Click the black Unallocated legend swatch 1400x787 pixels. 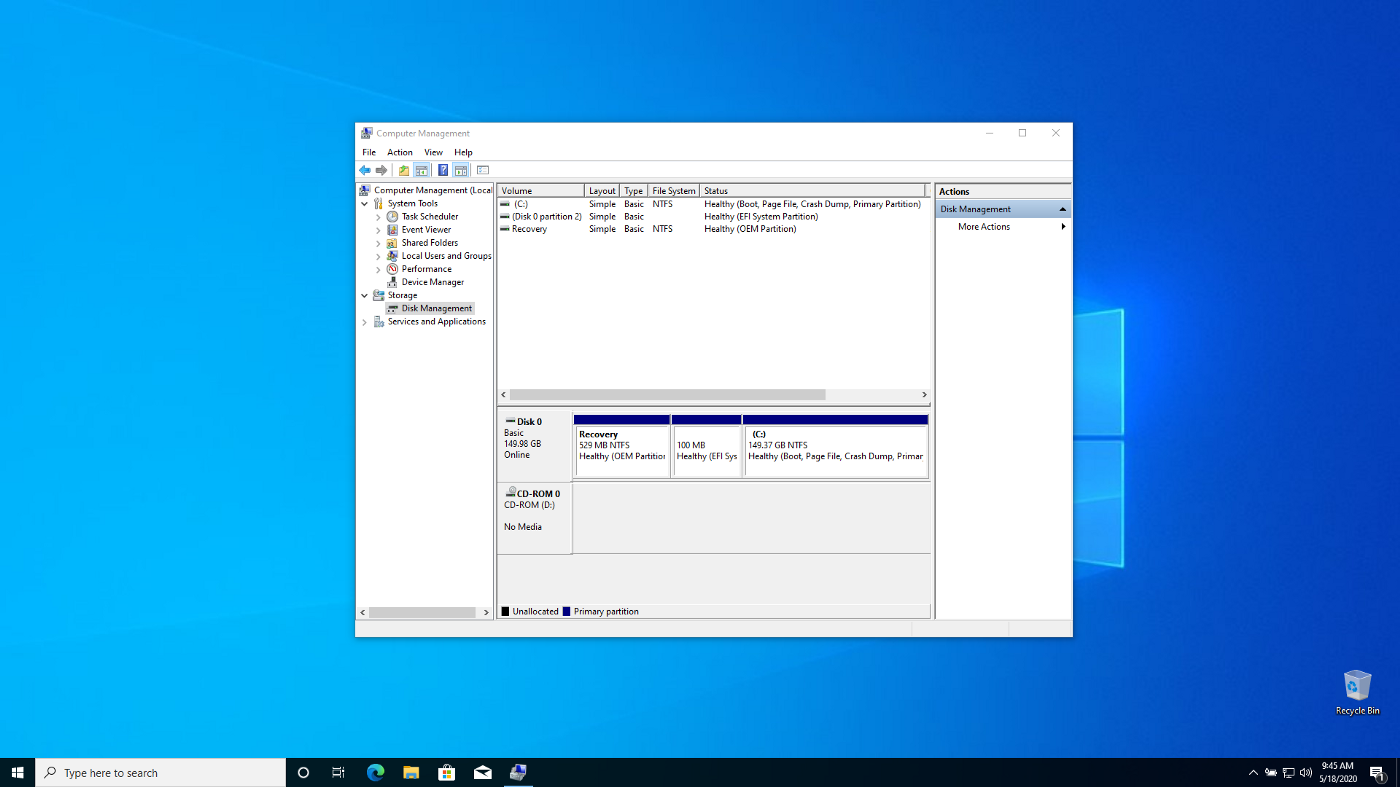coord(506,611)
